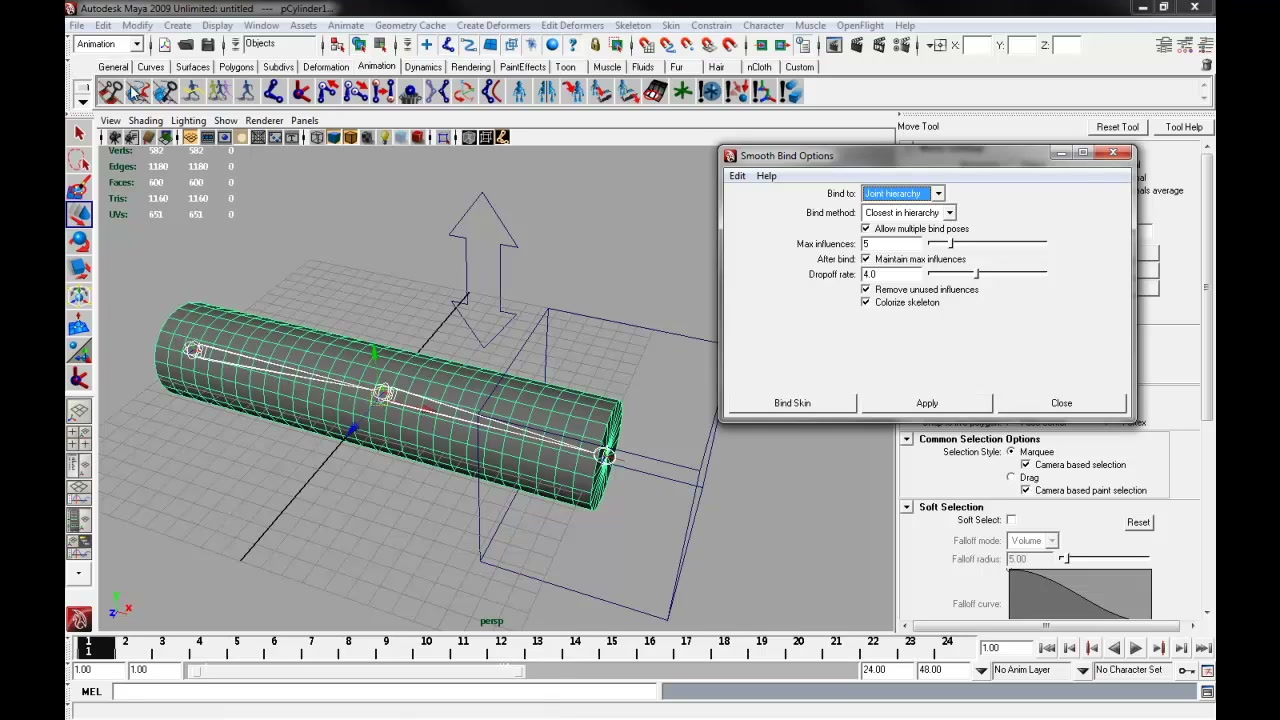Click the Tool Help button

1184,127
